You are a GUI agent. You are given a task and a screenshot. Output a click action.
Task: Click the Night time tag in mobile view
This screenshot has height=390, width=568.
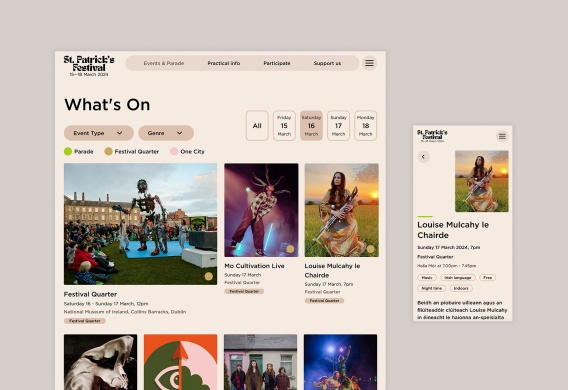coord(431,288)
